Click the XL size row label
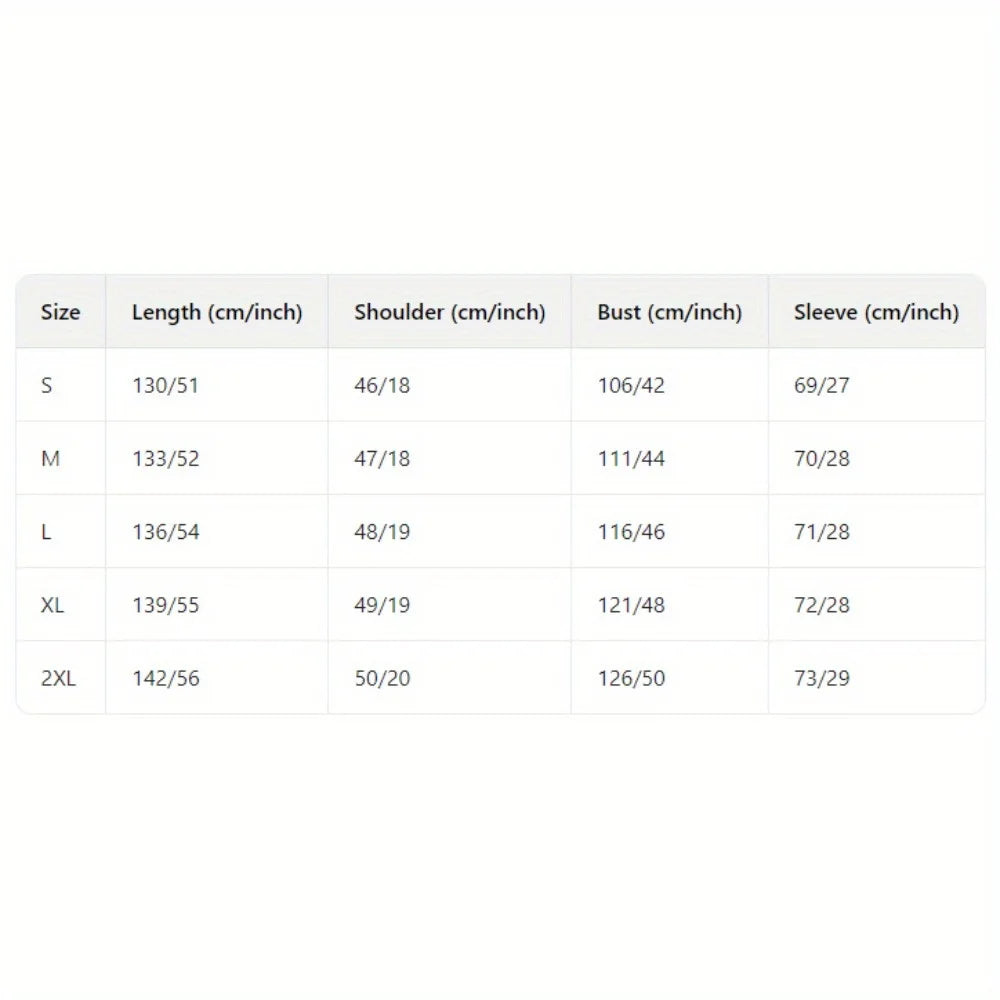 53,605
